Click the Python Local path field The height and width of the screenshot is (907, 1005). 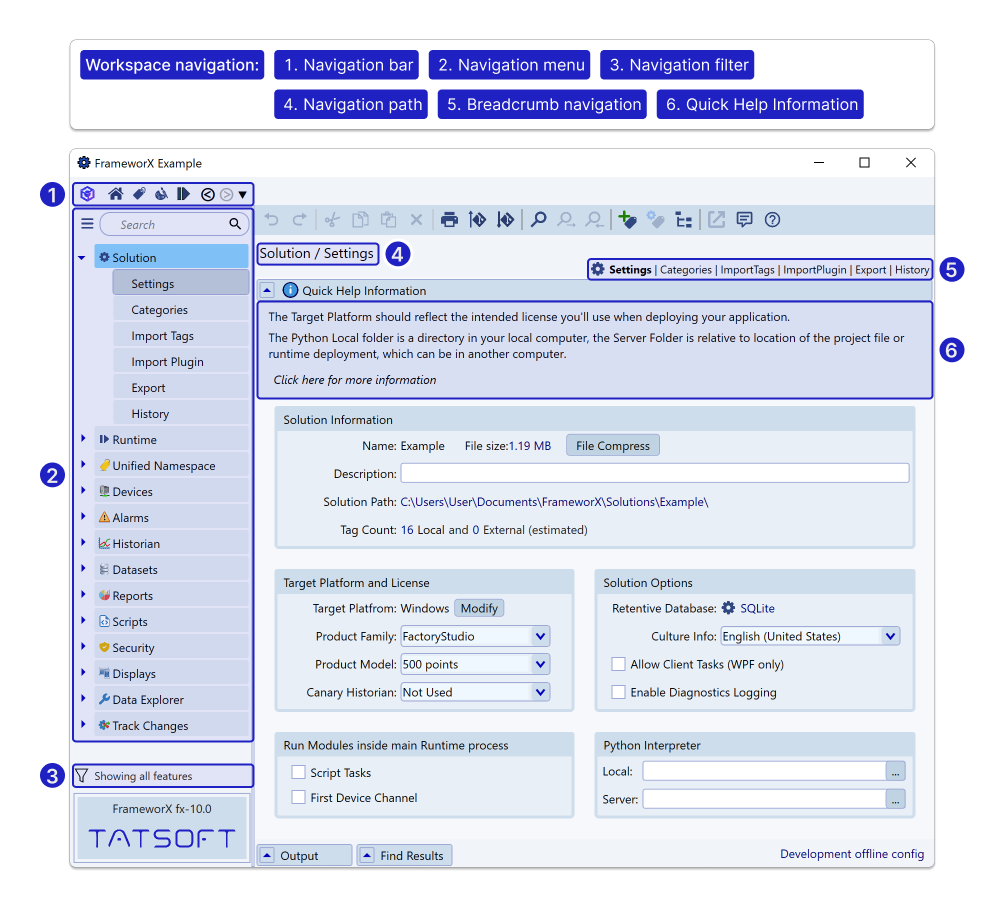[x=765, y=771]
